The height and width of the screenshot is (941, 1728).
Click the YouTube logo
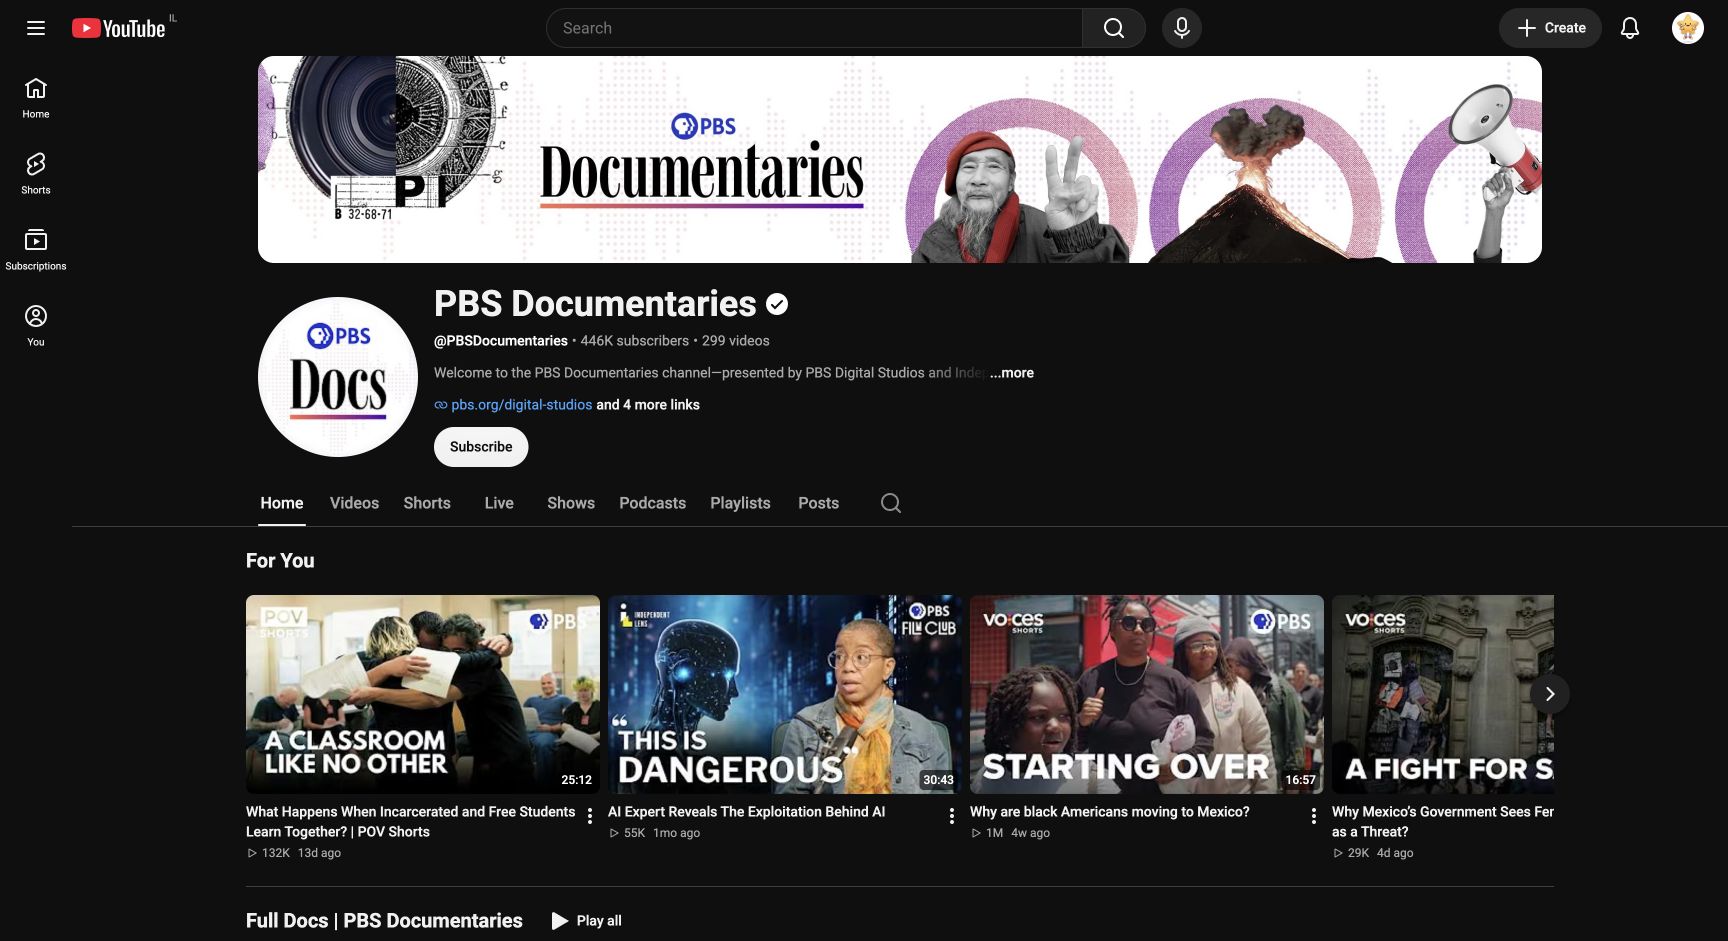coord(119,28)
